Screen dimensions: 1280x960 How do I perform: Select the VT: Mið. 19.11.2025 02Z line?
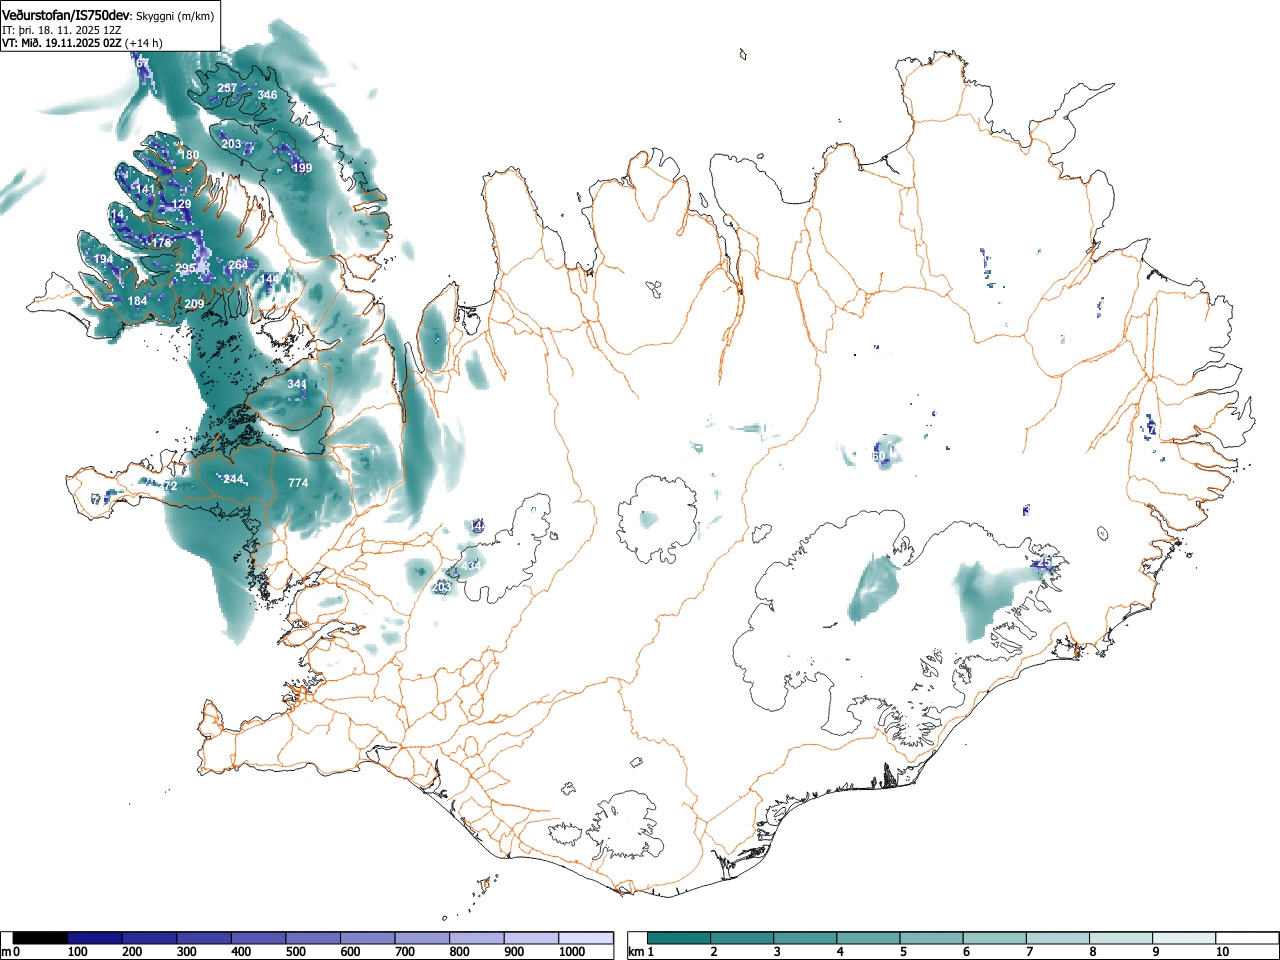pyautogui.click(x=62, y=43)
